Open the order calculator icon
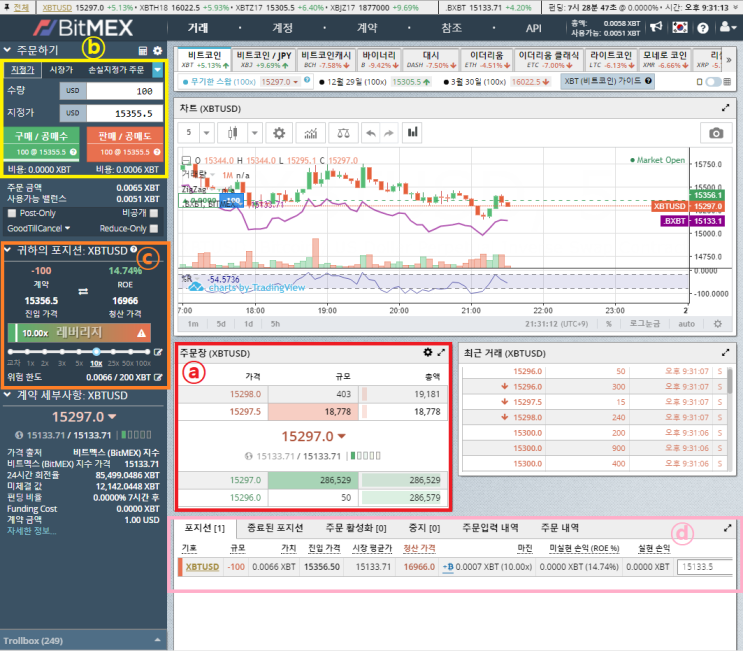 (x=143, y=50)
